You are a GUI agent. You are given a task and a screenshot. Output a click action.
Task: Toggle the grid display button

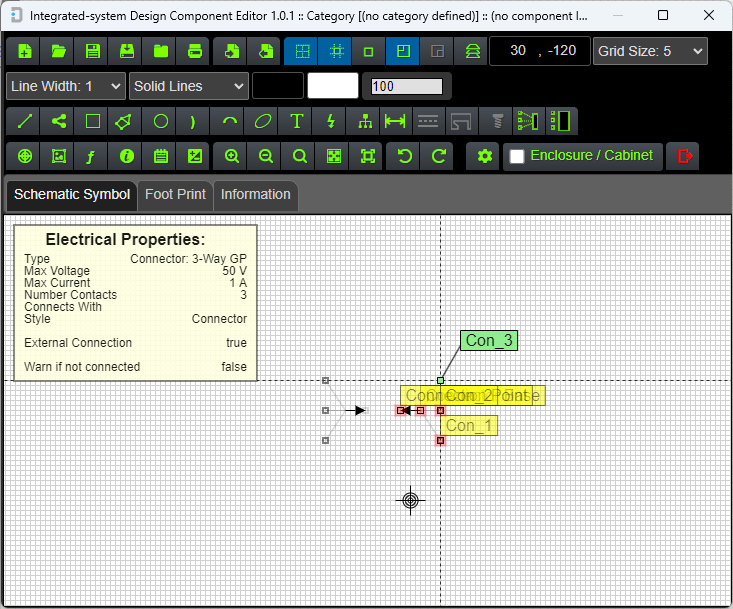(301, 51)
